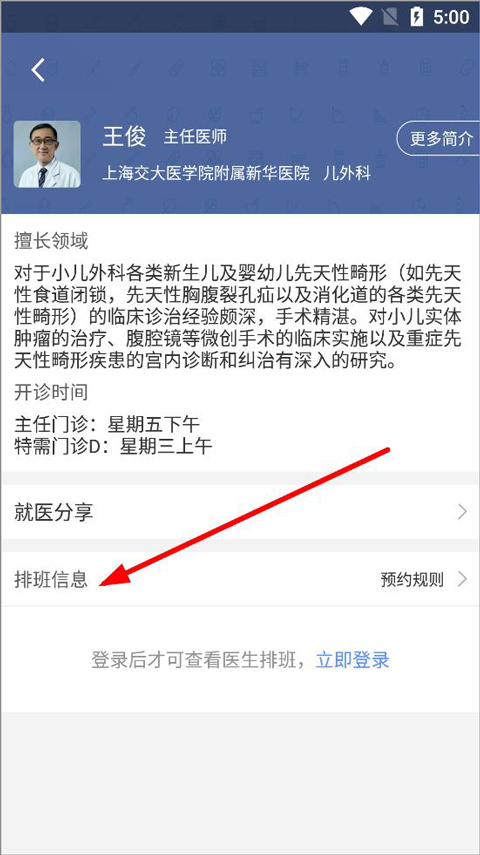
Task: Tap the 主任医师 title text
Action: click(195, 137)
